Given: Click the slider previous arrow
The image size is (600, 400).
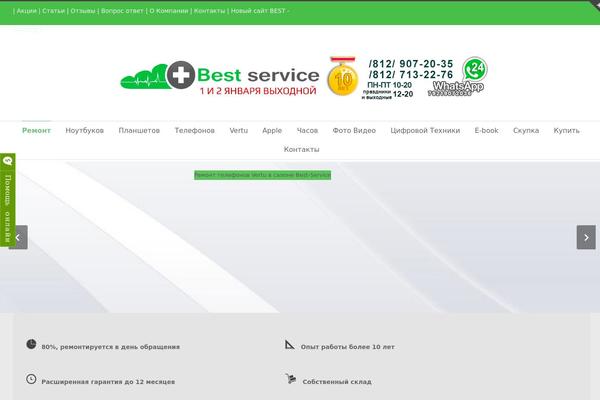Looking at the screenshot, I should [18, 237].
